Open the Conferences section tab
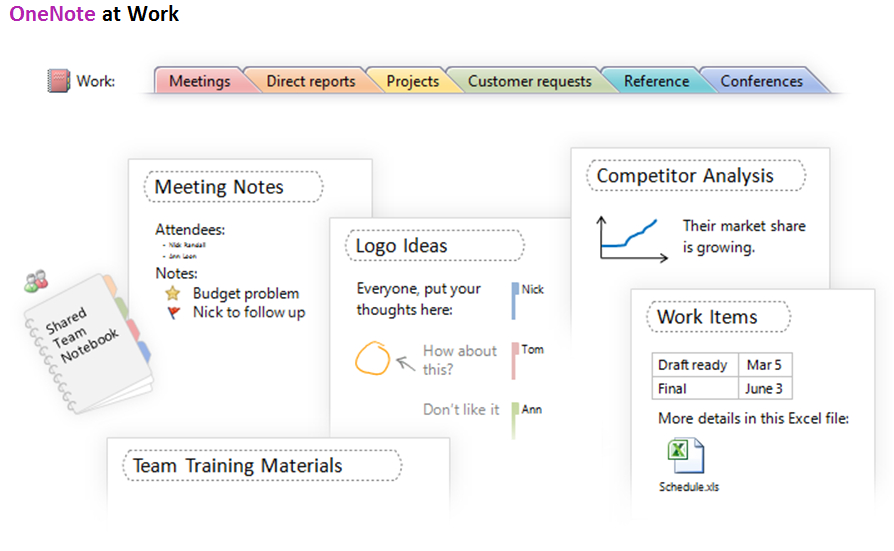This screenshot has height=551, width=894. point(761,81)
